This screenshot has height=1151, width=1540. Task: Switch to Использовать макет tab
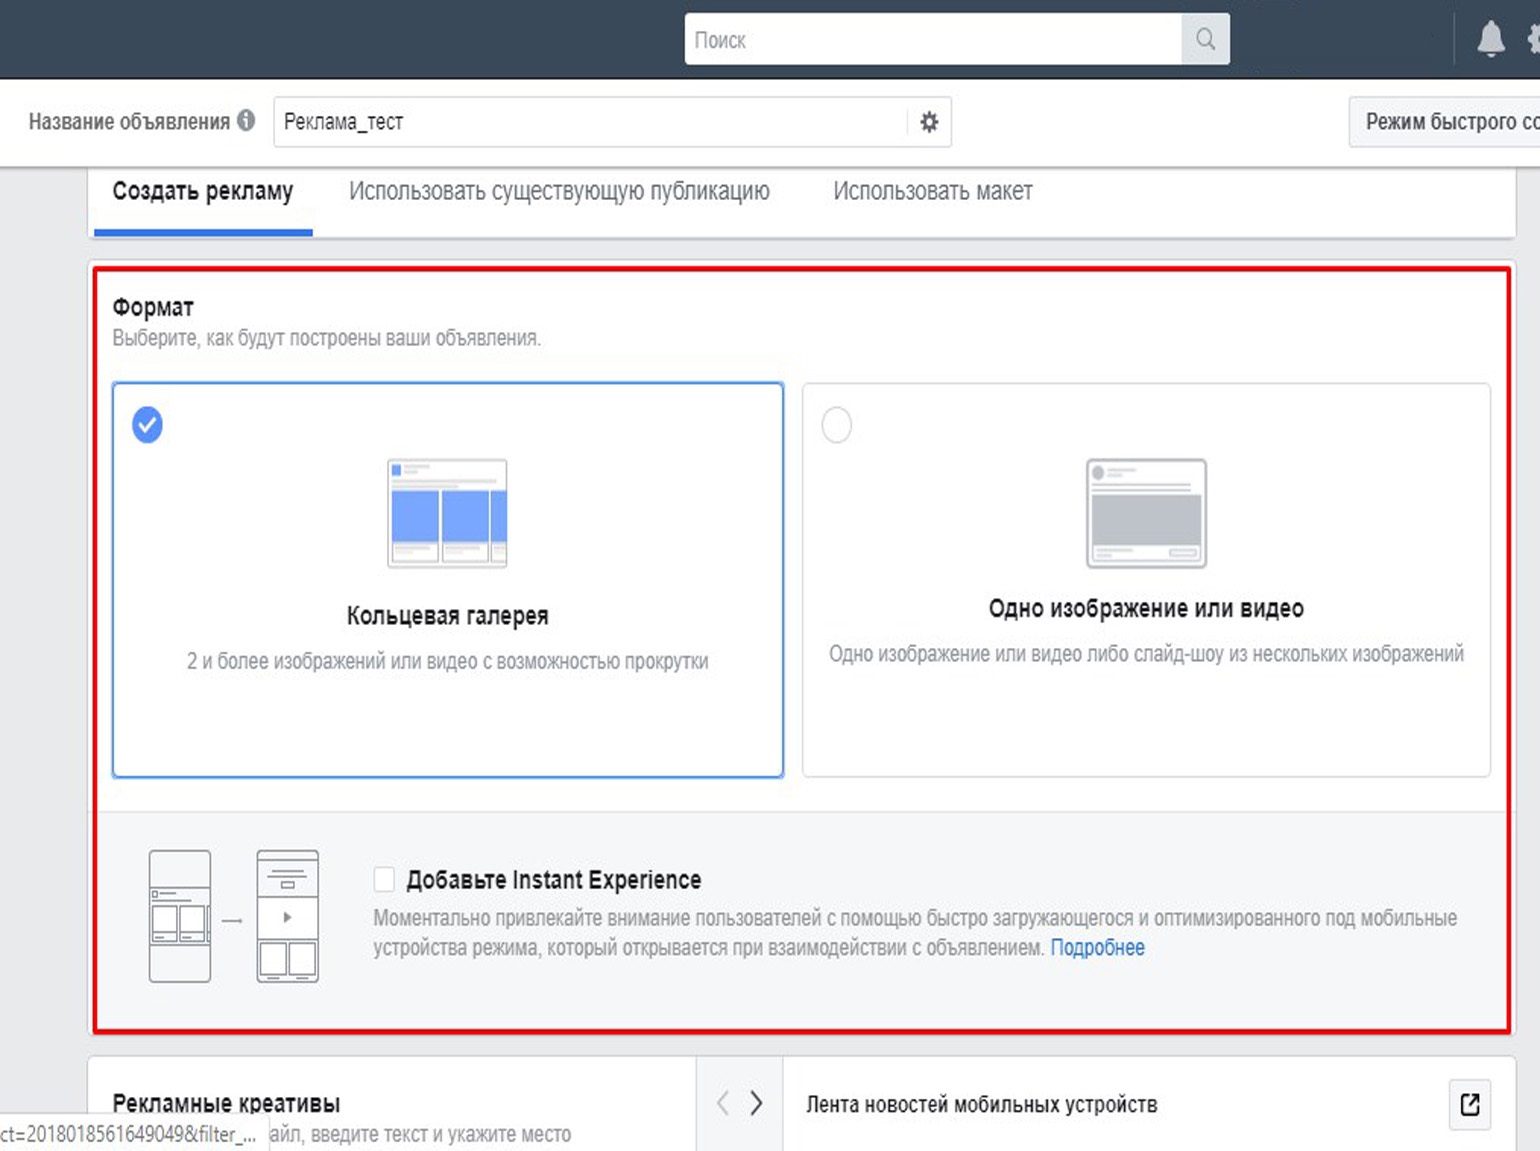(x=932, y=191)
